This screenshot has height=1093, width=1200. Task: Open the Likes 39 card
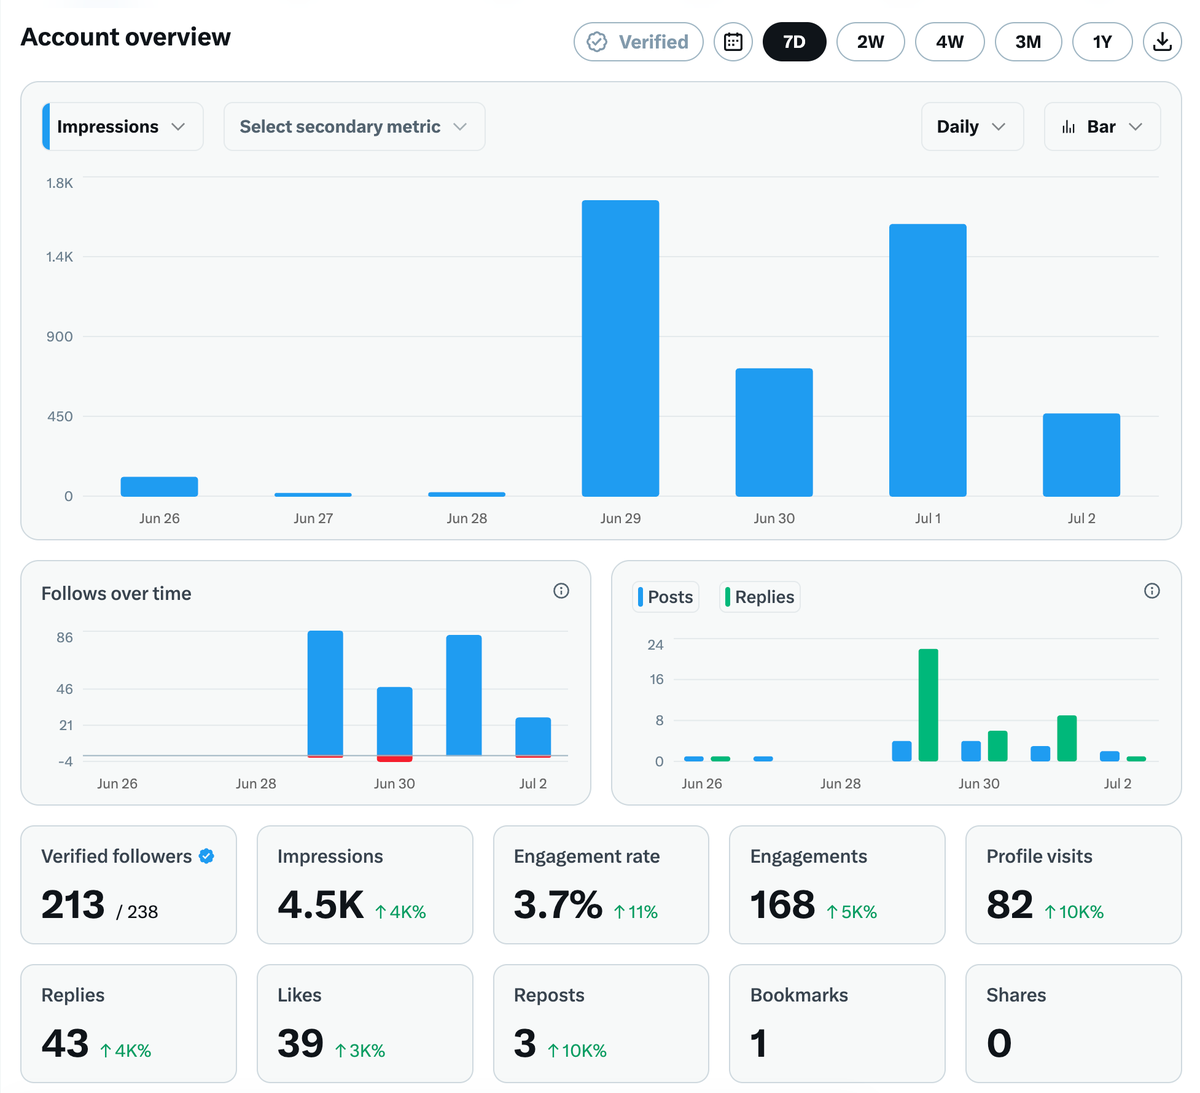click(365, 1023)
